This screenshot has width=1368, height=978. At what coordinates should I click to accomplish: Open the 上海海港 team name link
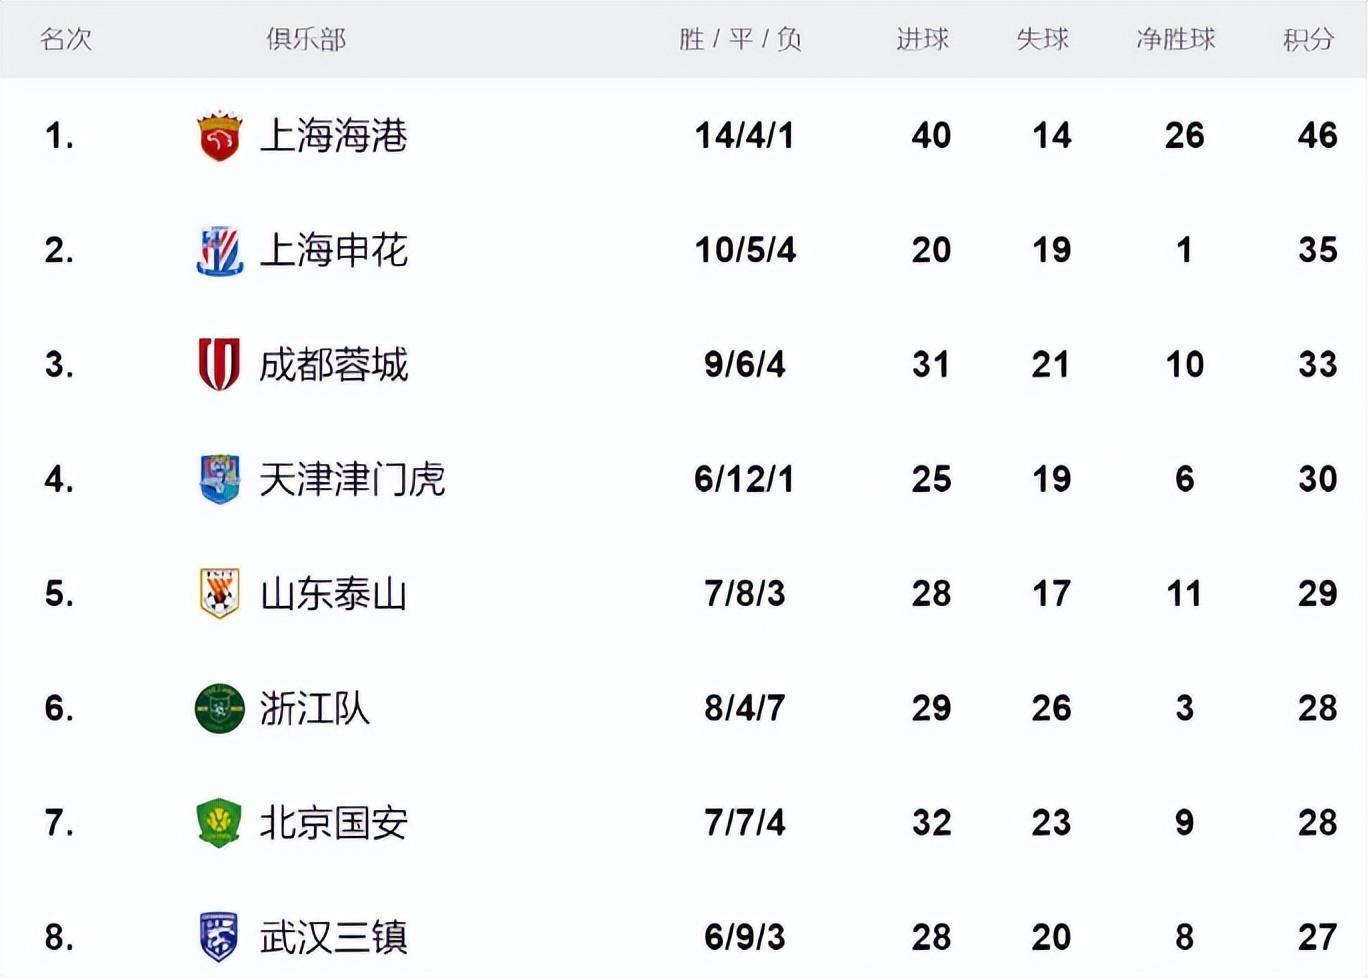coord(333,136)
